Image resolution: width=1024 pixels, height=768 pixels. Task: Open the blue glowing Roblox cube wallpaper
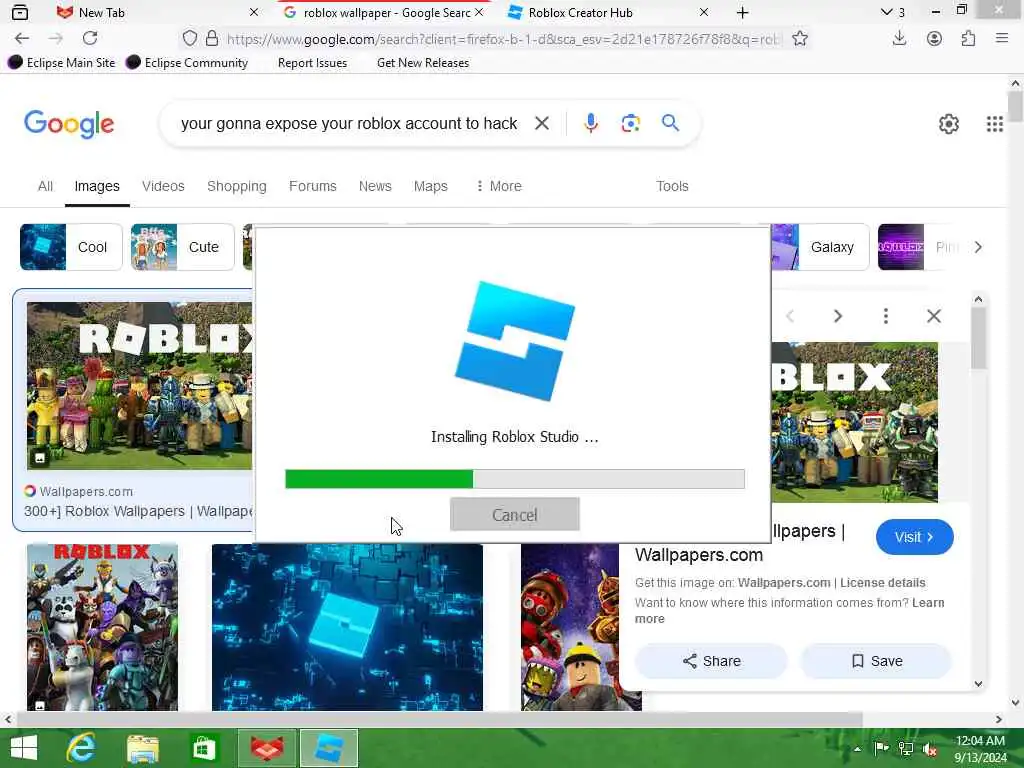pyautogui.click(x=347, y=627)
